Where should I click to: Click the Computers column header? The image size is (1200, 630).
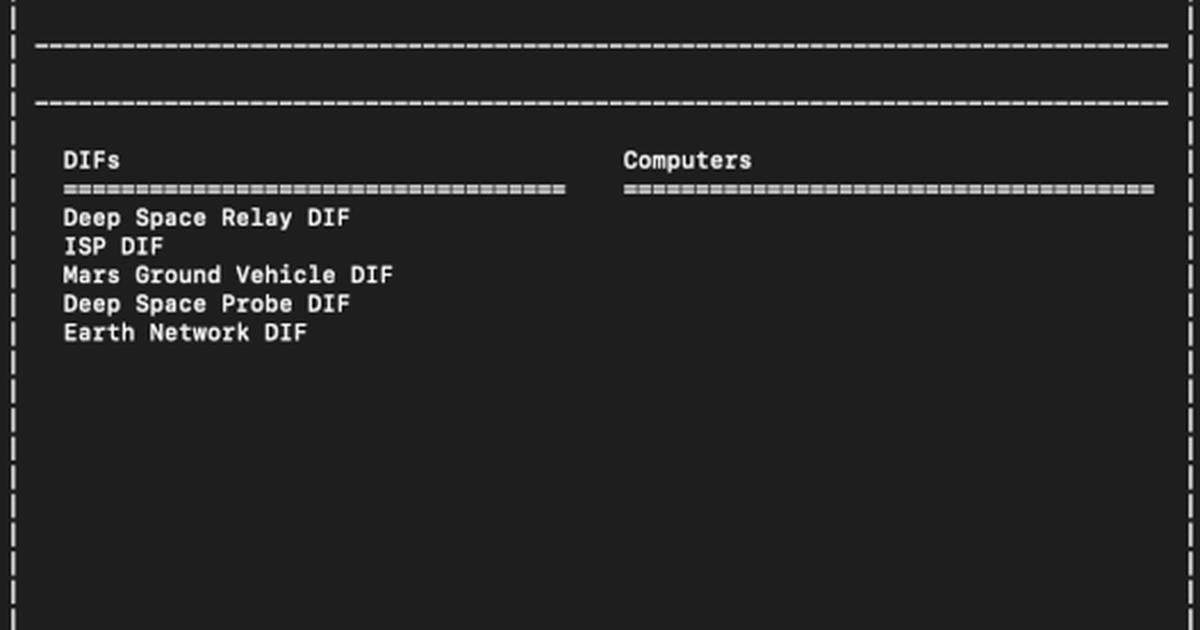coord(687,161)
